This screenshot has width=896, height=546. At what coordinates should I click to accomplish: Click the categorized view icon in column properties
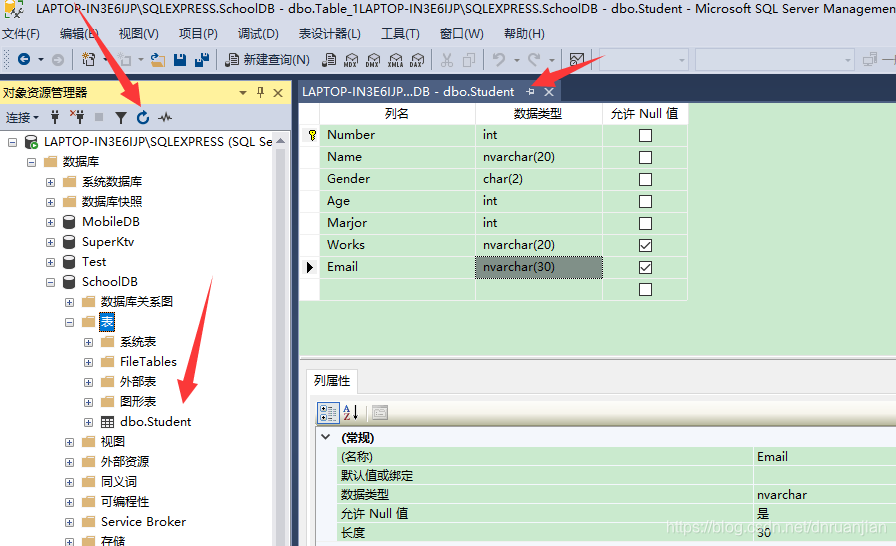click(329, 412)
